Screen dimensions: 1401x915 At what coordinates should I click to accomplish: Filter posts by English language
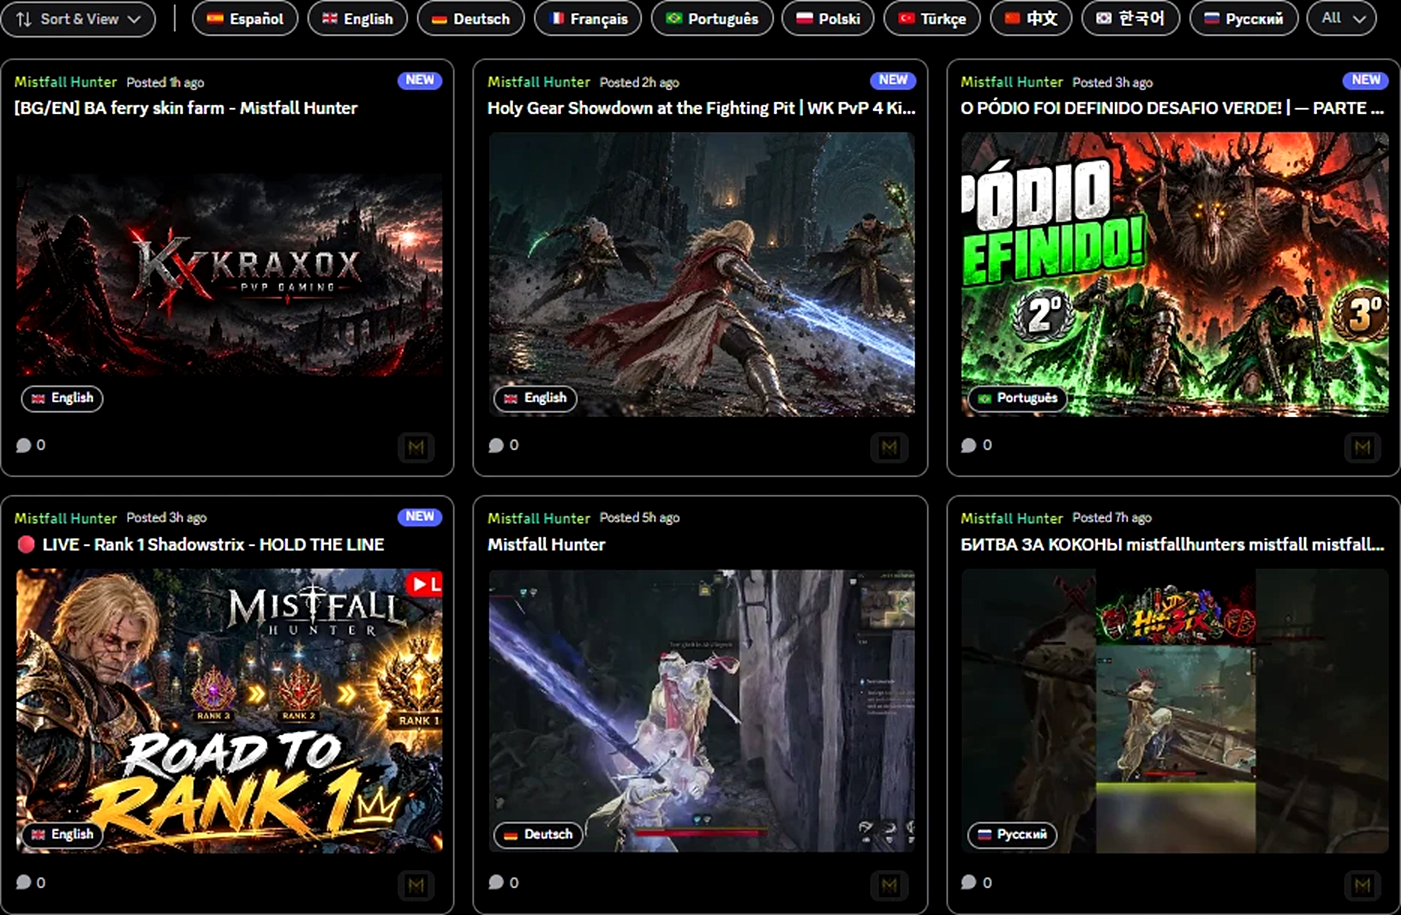click(x=357, y=19)
